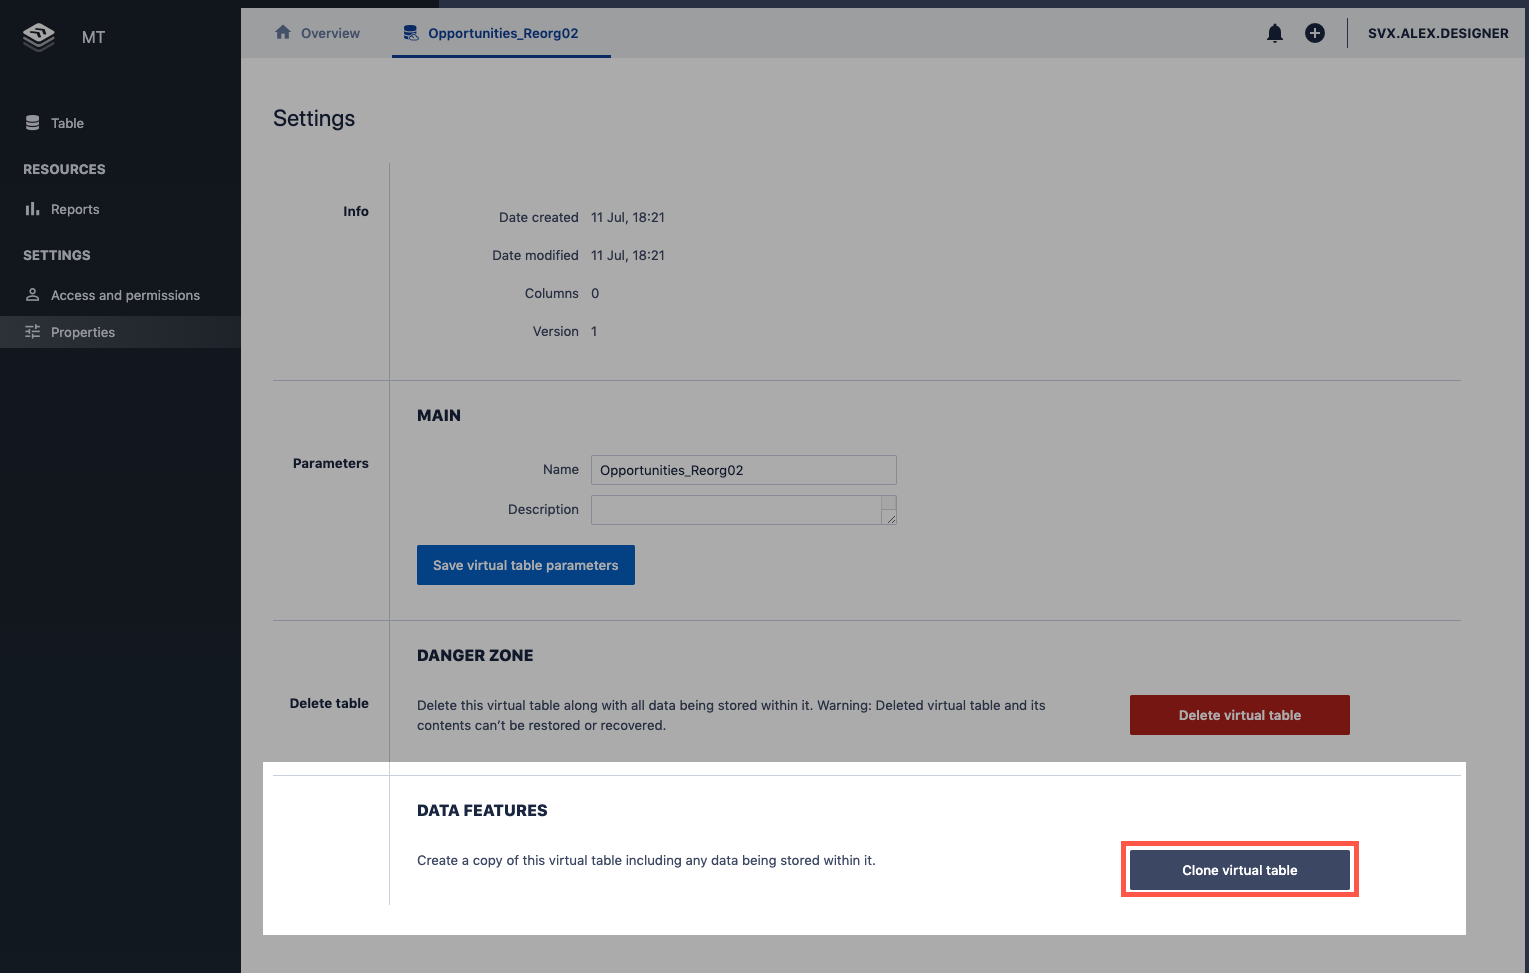Select the Opportunities_Reorg02 tab
Viewport: 1529px width, 973px height.
(502, 33)
